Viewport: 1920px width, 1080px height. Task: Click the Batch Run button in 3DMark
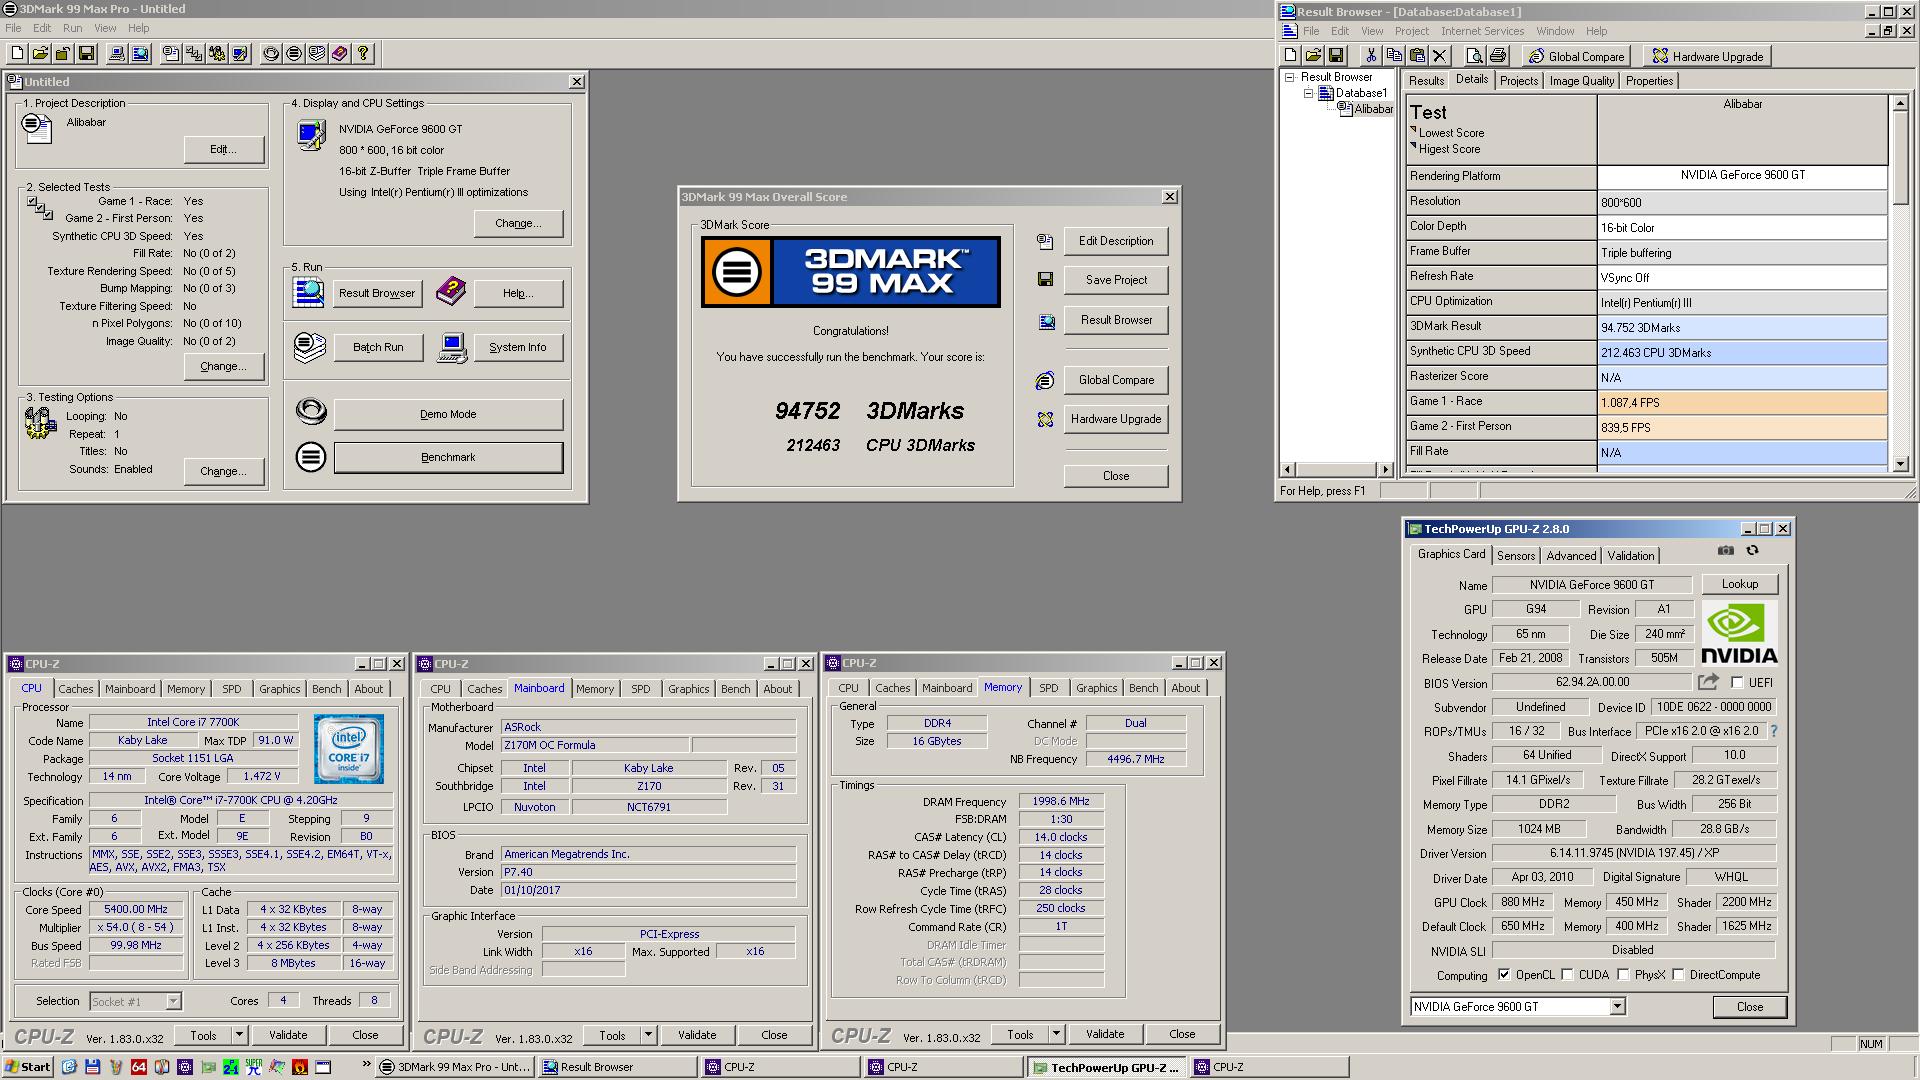[378, 347]
